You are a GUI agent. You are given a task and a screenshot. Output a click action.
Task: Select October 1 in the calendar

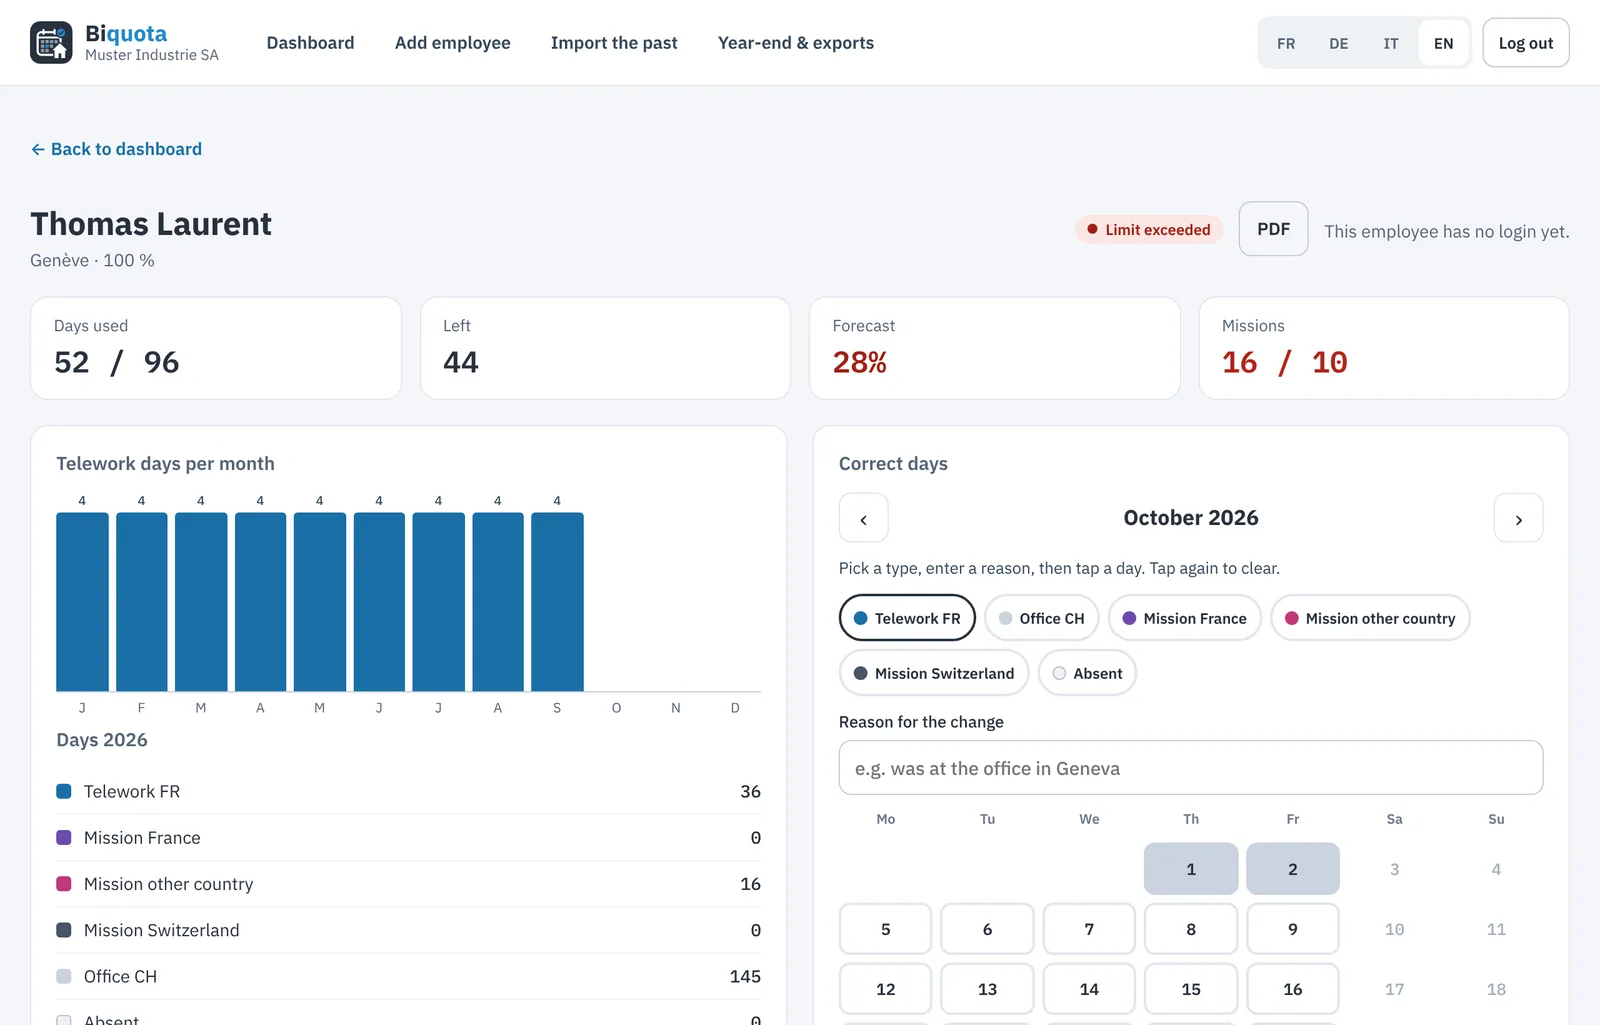tap(1191, 869)
